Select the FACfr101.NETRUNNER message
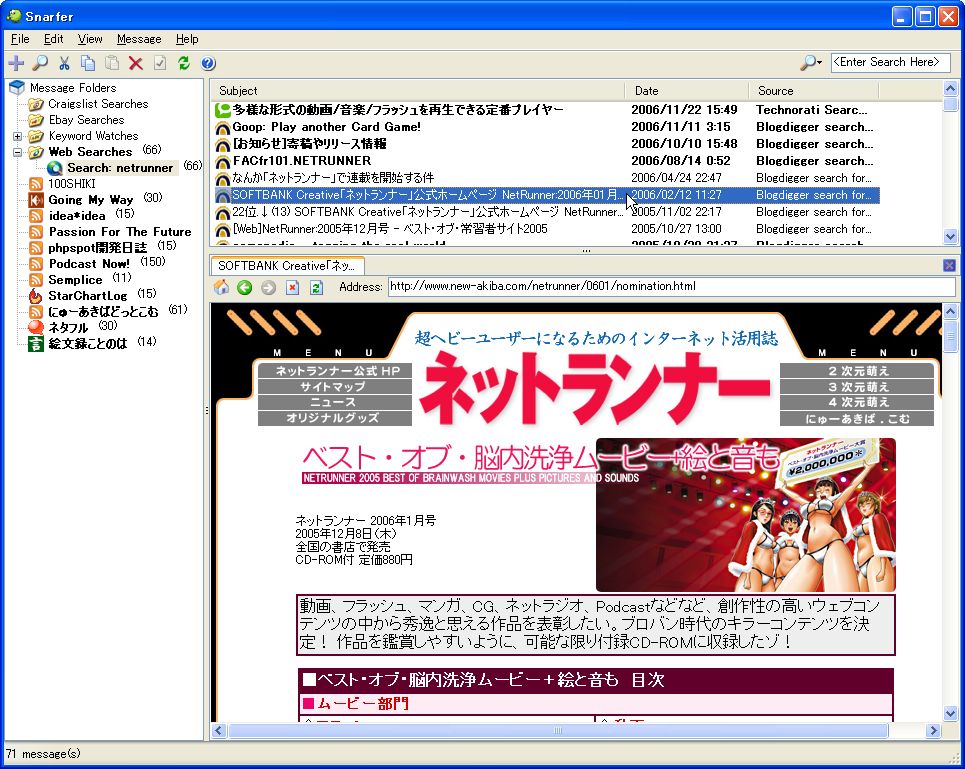This screenshot has height=769, width=965. click(547, 161)
